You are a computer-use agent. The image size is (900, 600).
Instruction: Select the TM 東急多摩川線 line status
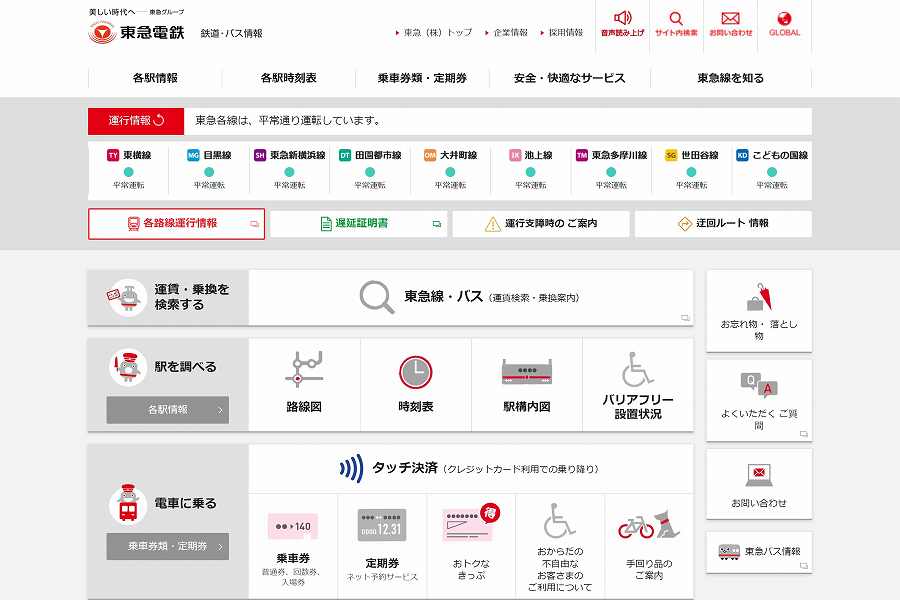pyautogui.click(x=611, y=170)
